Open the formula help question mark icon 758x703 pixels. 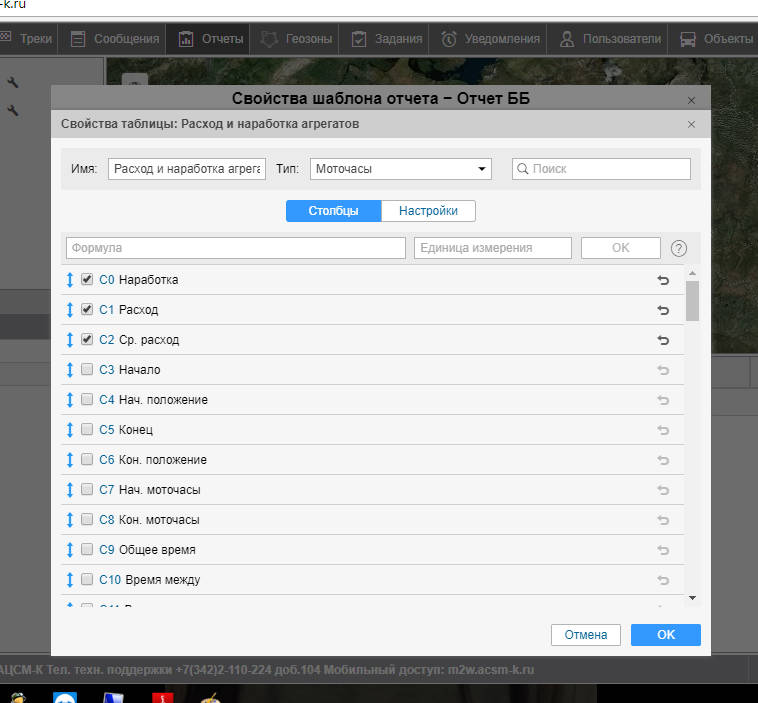(679, 248)
